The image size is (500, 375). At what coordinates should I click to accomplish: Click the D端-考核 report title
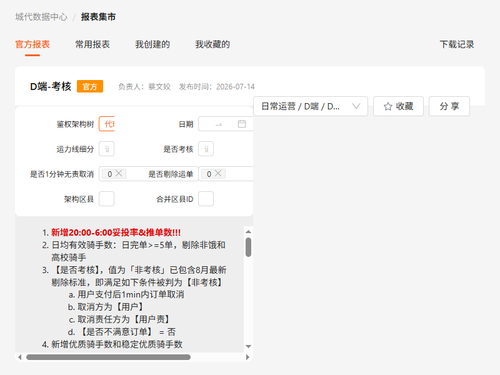51,86
